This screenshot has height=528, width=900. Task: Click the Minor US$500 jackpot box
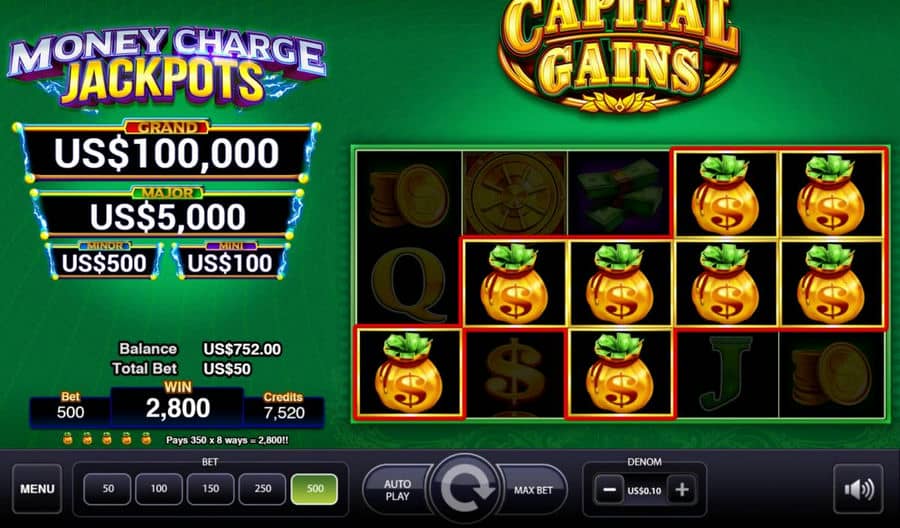click(x=104, y=262)
